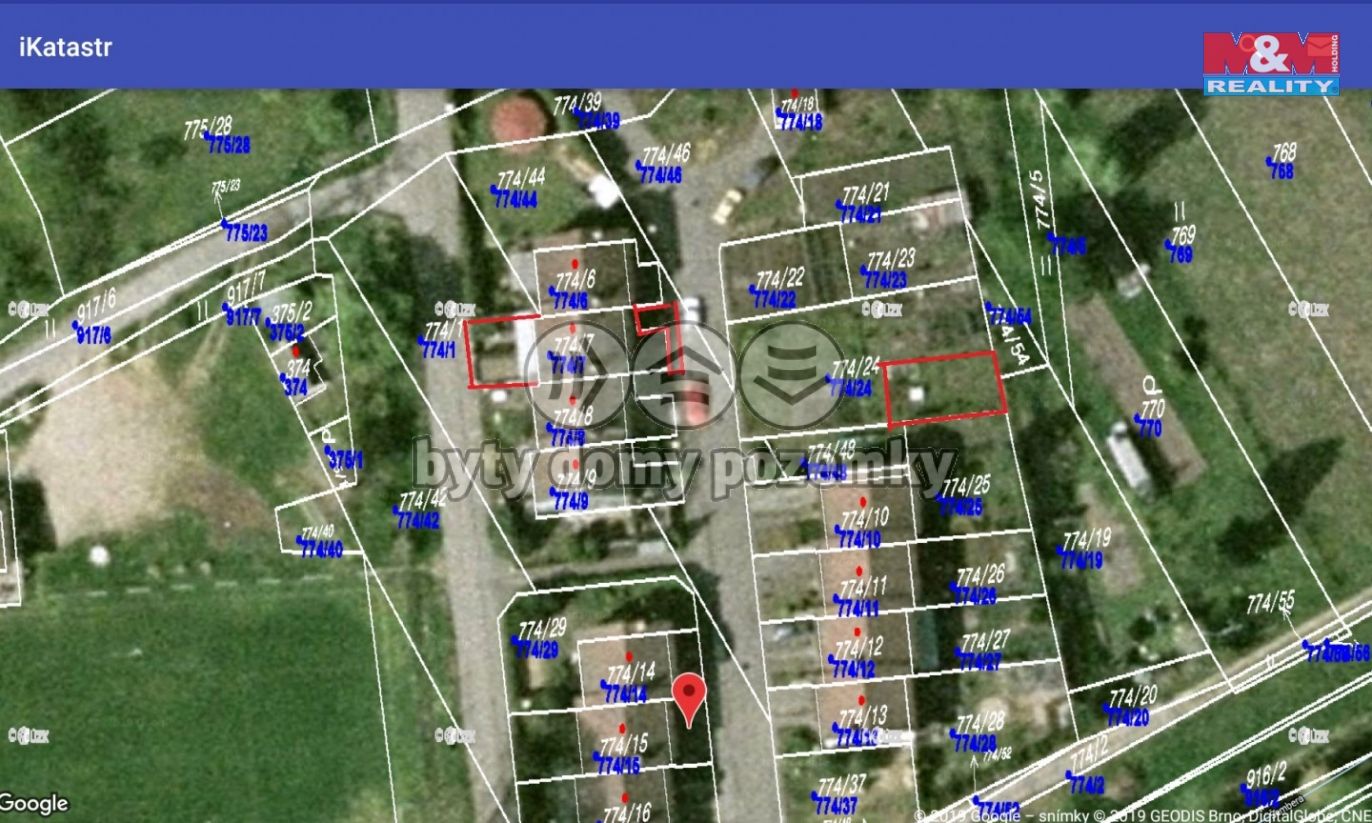The width and height of the screenshot is (1372, 823).
Task: Select blue parcel label 774/44
Action: [x=516, y=200]
